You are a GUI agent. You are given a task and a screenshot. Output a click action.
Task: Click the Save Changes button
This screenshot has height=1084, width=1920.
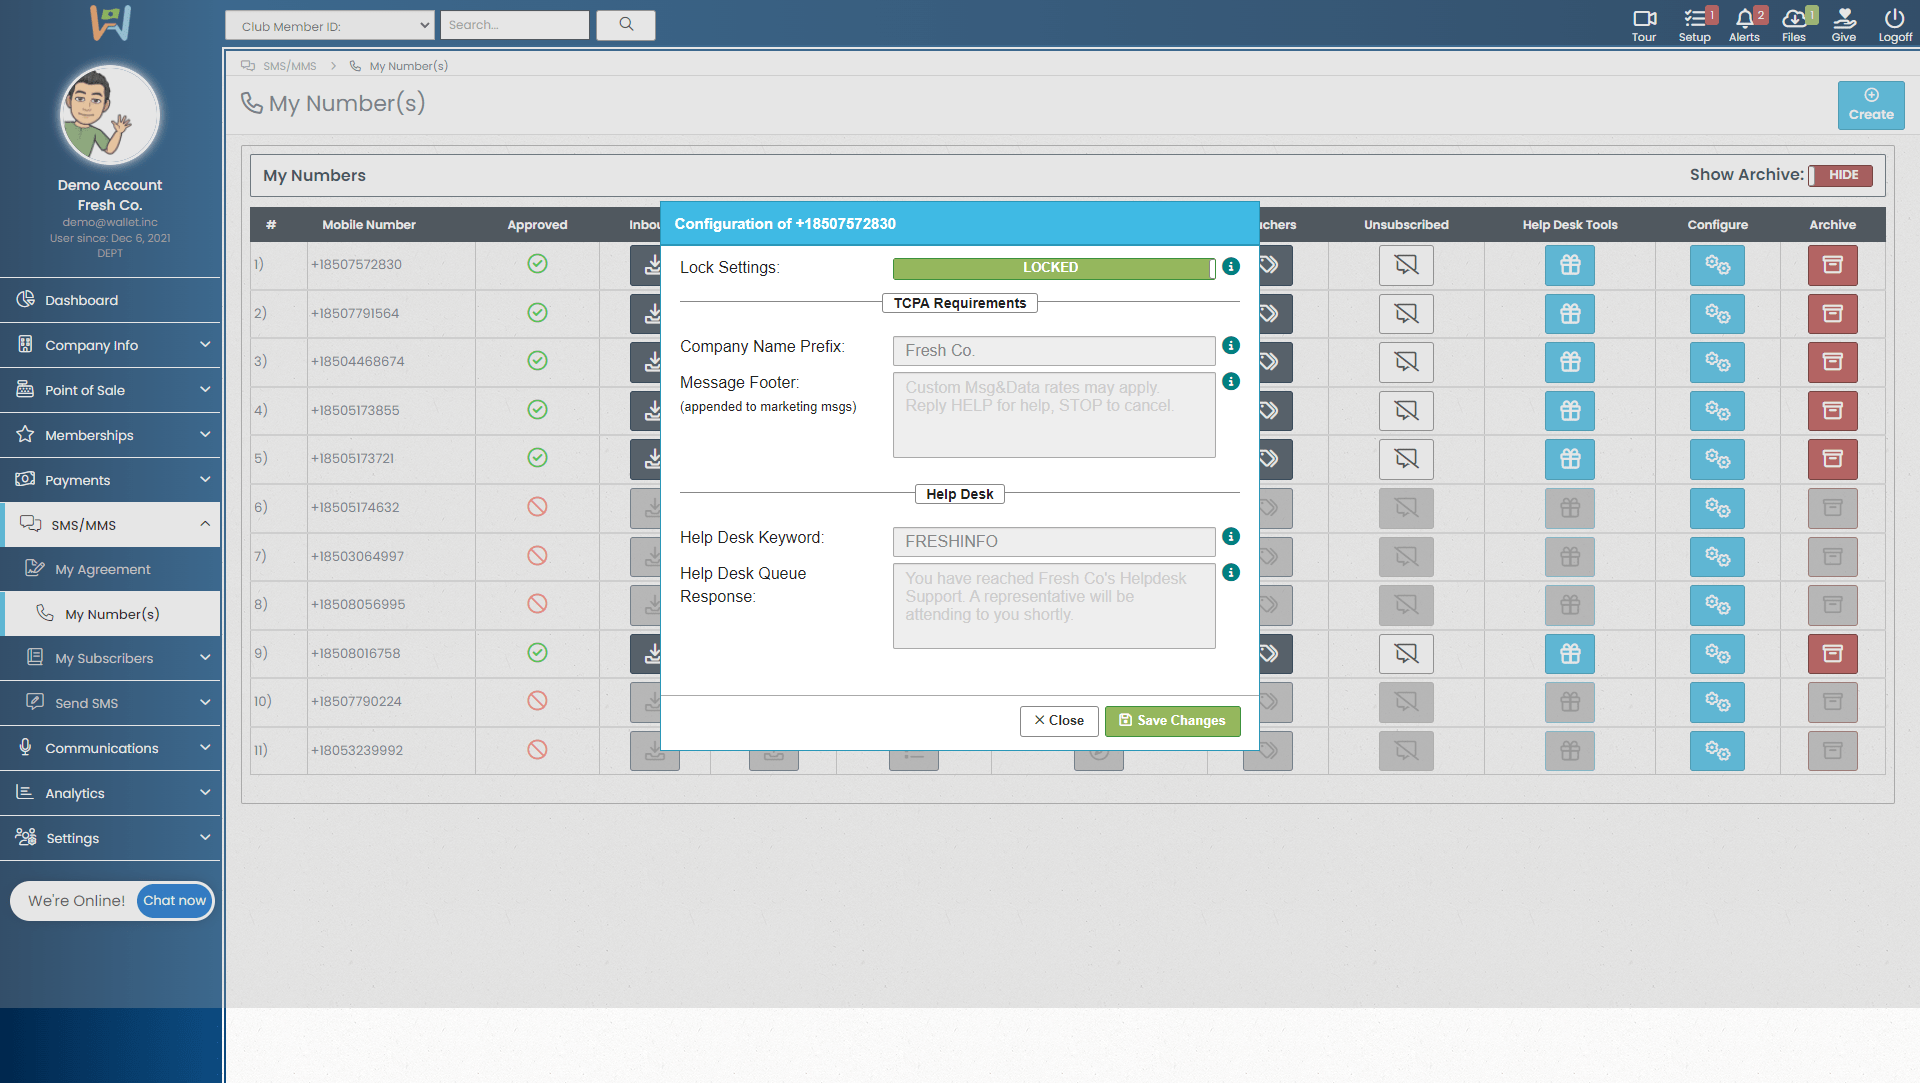click(x=1172, y=721)
